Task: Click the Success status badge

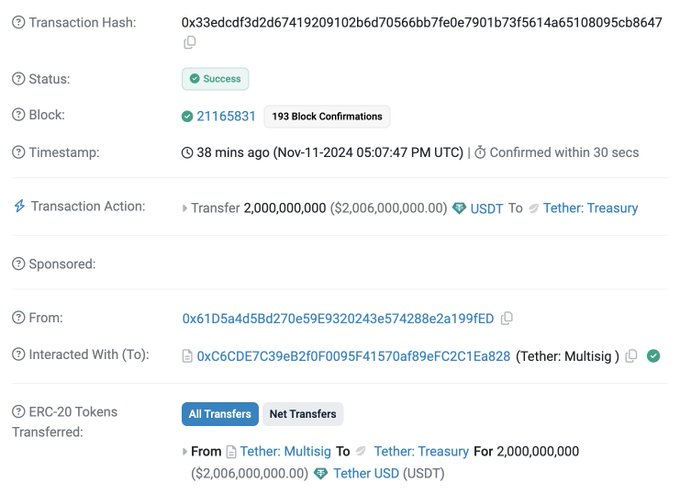Action: [x=215, y=79]
